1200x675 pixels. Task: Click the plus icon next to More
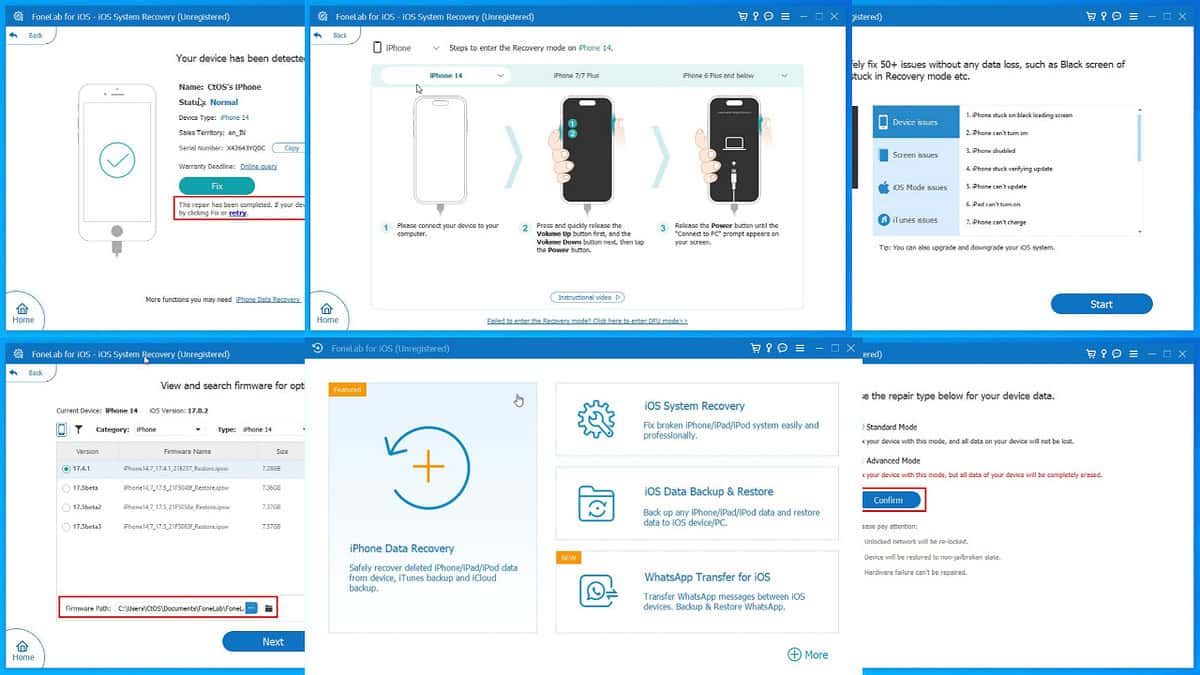tap(794, 654)
